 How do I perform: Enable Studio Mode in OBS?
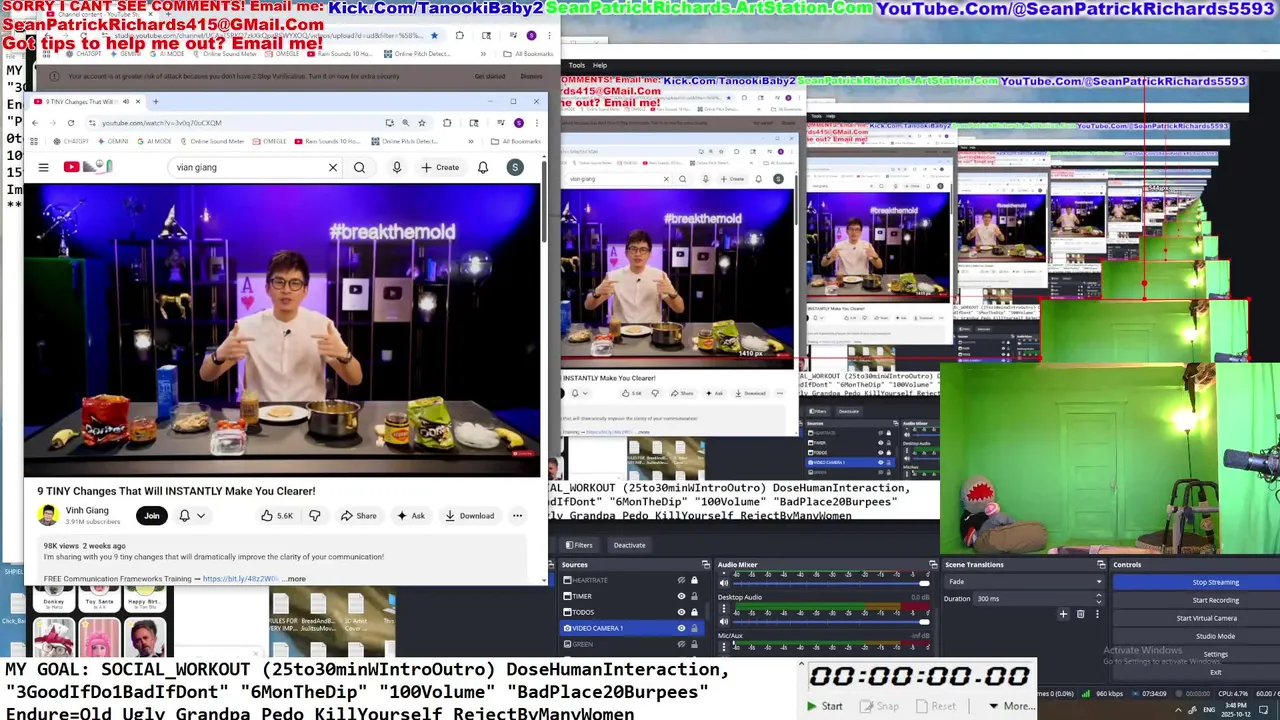(x=1215, y=636)
